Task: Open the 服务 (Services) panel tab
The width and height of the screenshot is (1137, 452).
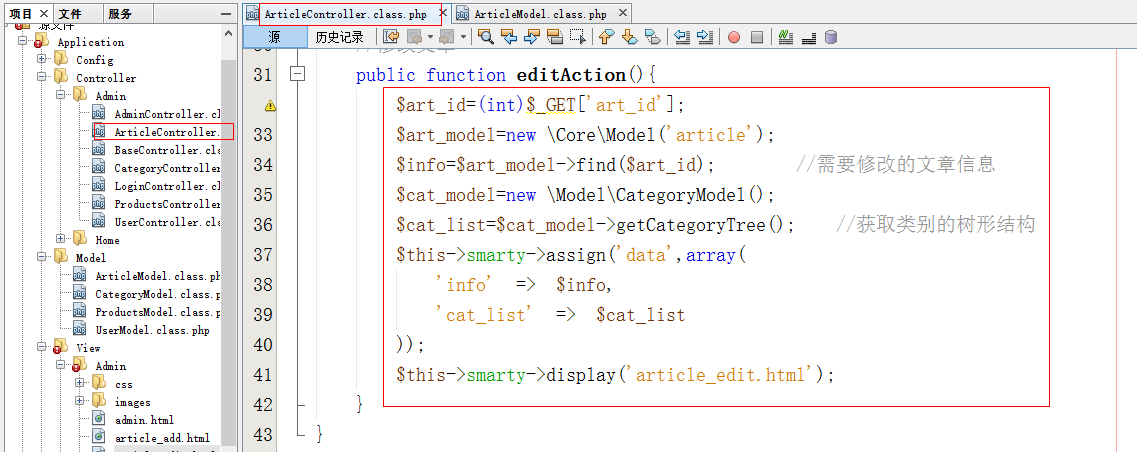Action: pyautogui.click(x=120, y=14)
